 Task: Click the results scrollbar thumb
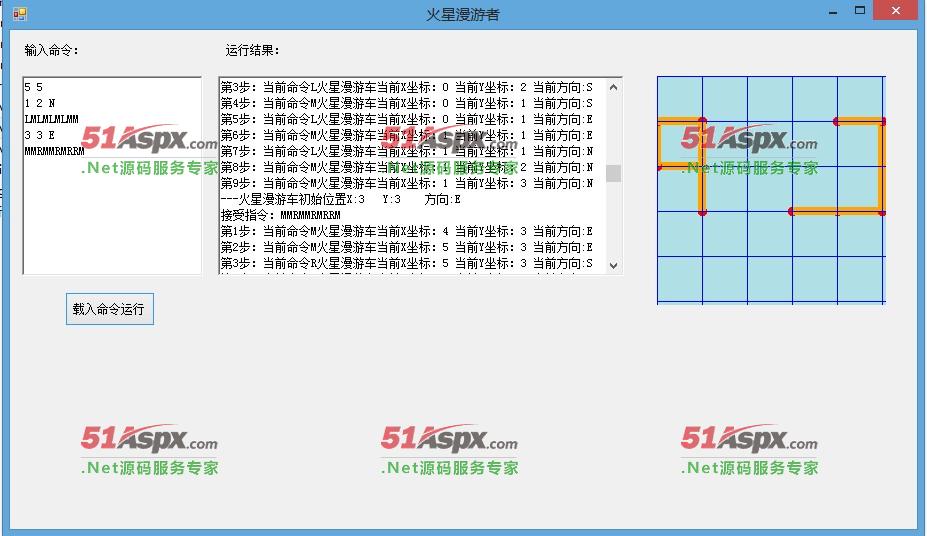(614, 173)
